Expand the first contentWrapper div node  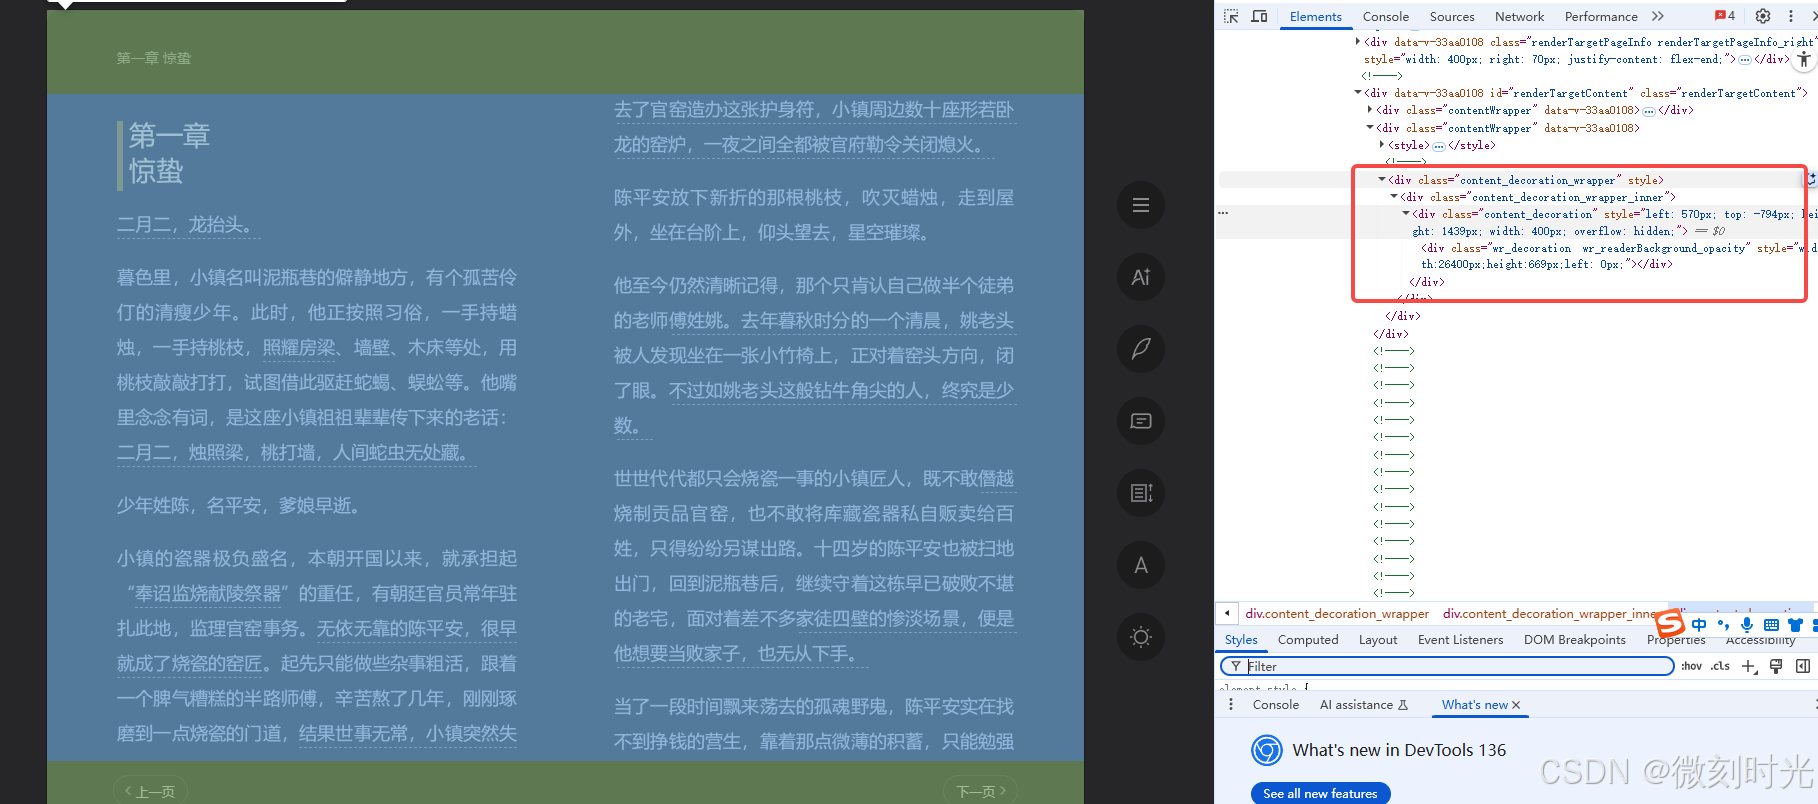pos(1370,110)
